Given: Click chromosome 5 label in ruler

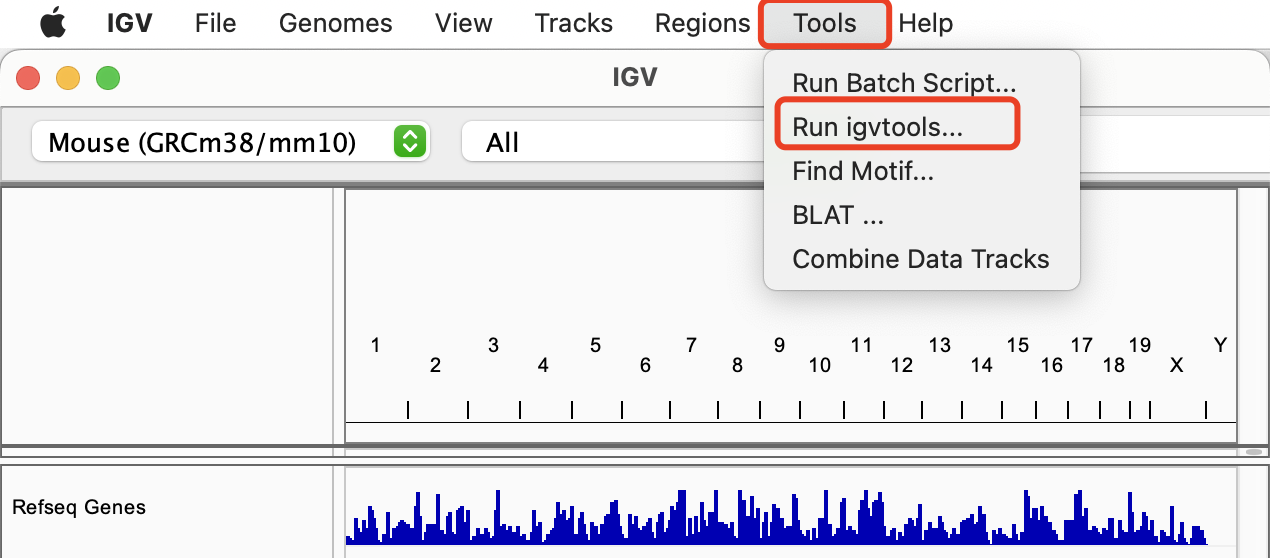Looking at the screenshot, I should 595,345.
